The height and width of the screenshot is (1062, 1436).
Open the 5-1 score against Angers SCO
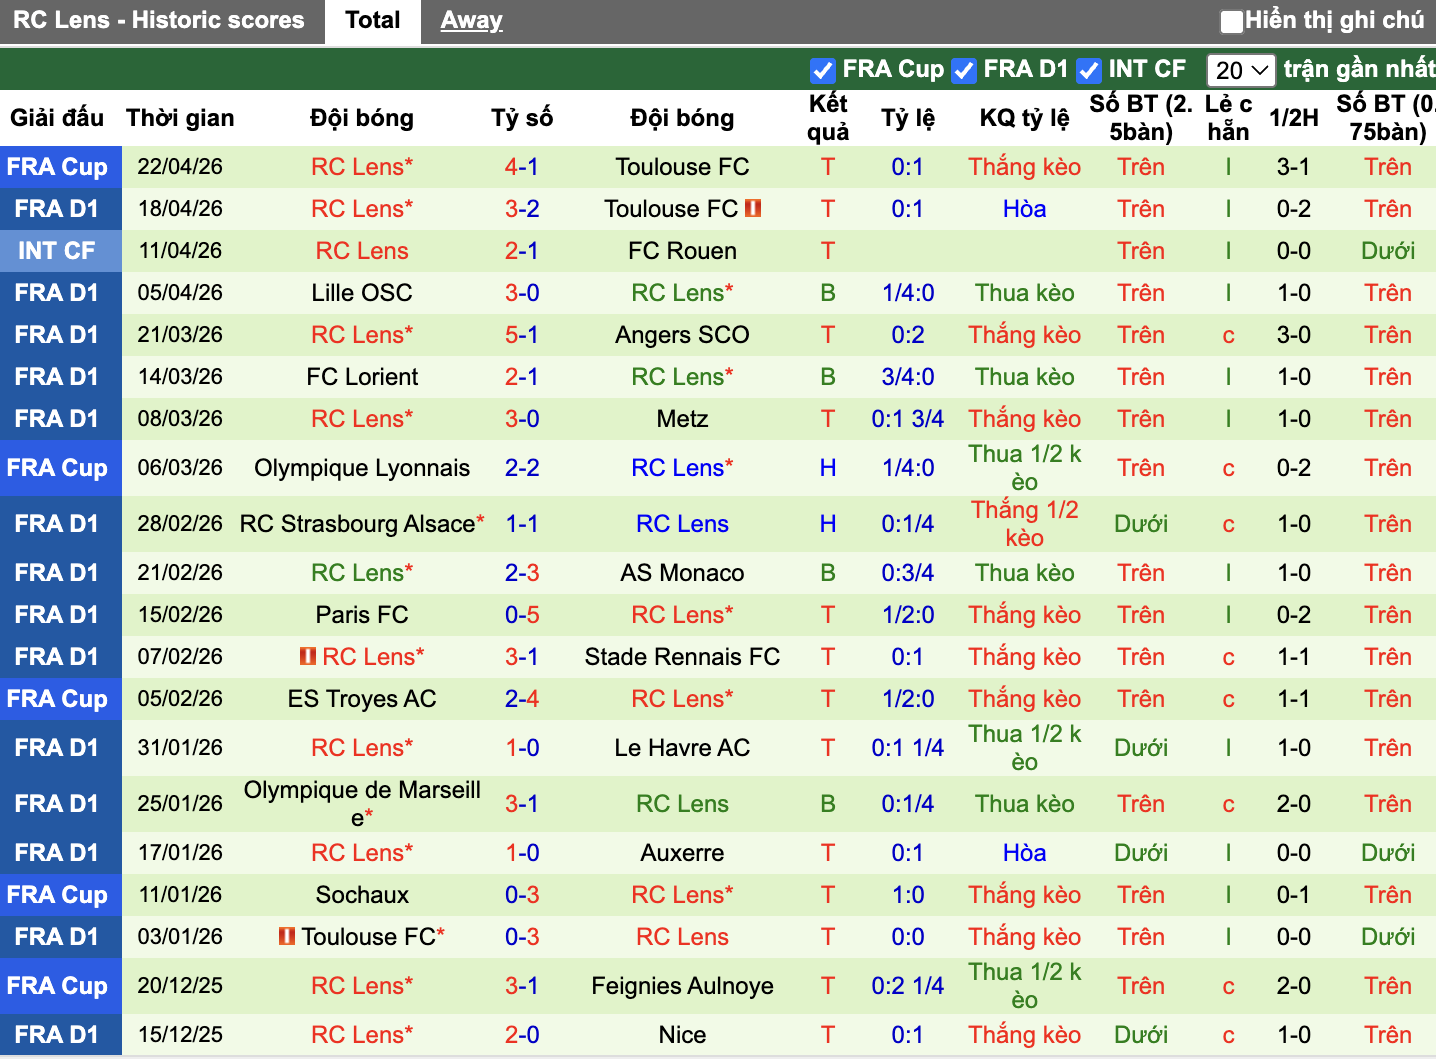point(522,335)
